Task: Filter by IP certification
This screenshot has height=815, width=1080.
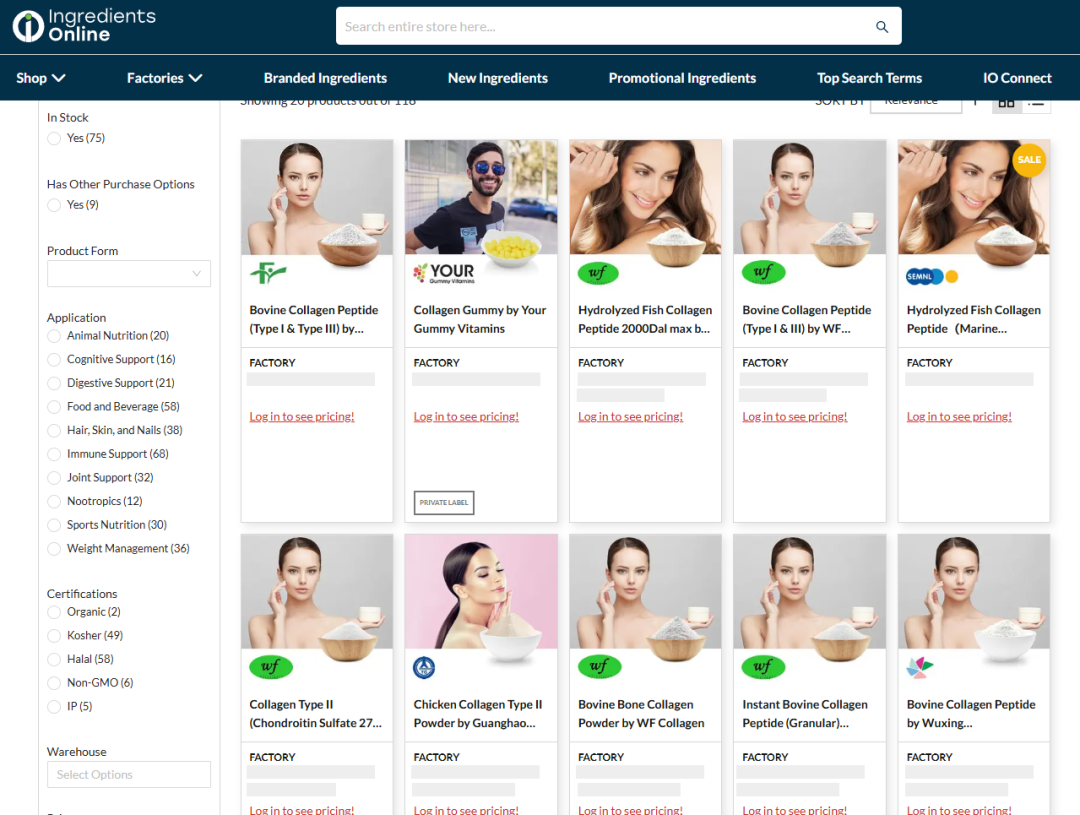Action: pos(54,707)
